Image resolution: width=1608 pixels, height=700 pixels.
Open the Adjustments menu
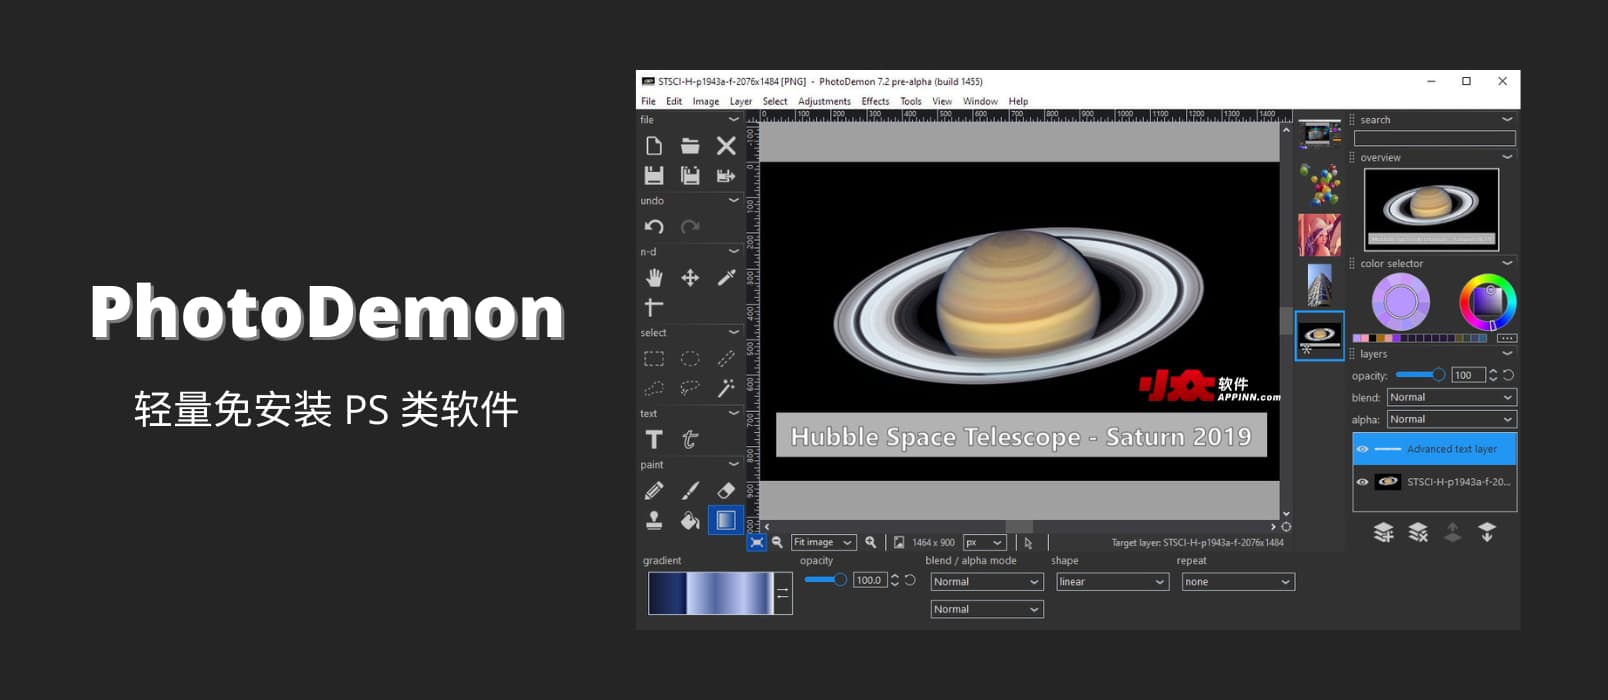tap(824, 101)
